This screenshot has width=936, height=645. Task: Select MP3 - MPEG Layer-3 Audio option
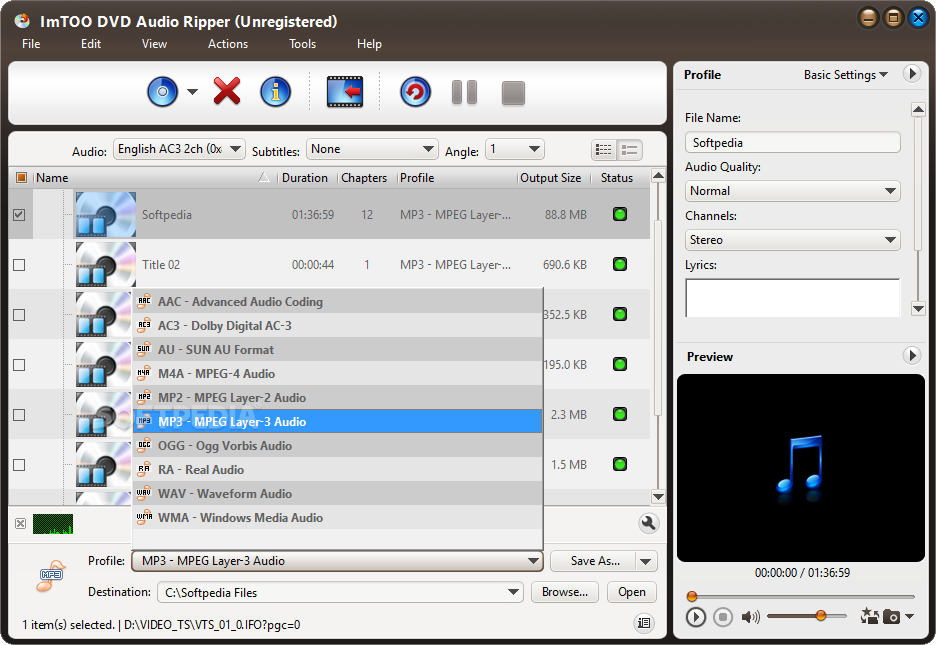coord(337,421)
